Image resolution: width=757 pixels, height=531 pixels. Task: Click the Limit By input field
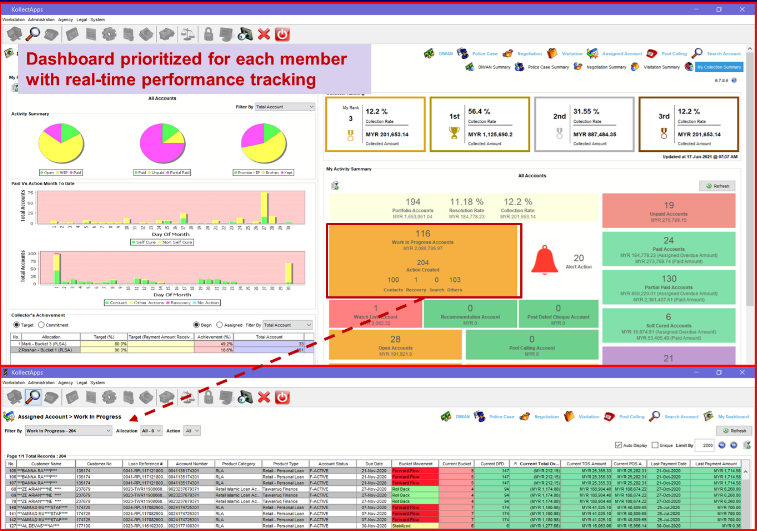(705, 445)
